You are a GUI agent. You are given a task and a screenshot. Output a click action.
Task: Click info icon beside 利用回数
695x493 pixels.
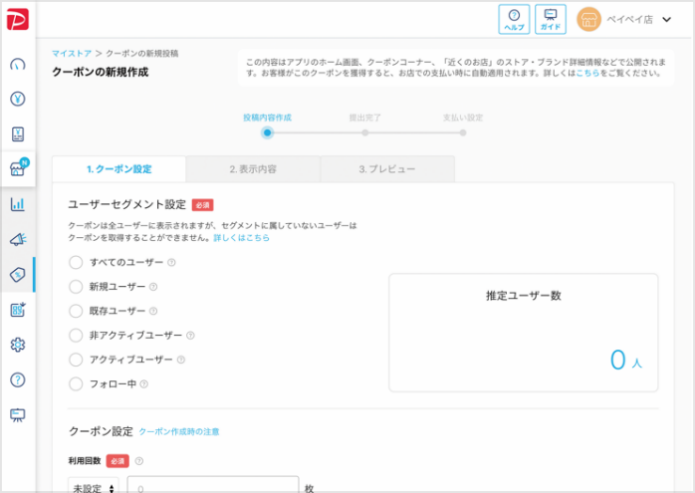click(x=139, y=461)
